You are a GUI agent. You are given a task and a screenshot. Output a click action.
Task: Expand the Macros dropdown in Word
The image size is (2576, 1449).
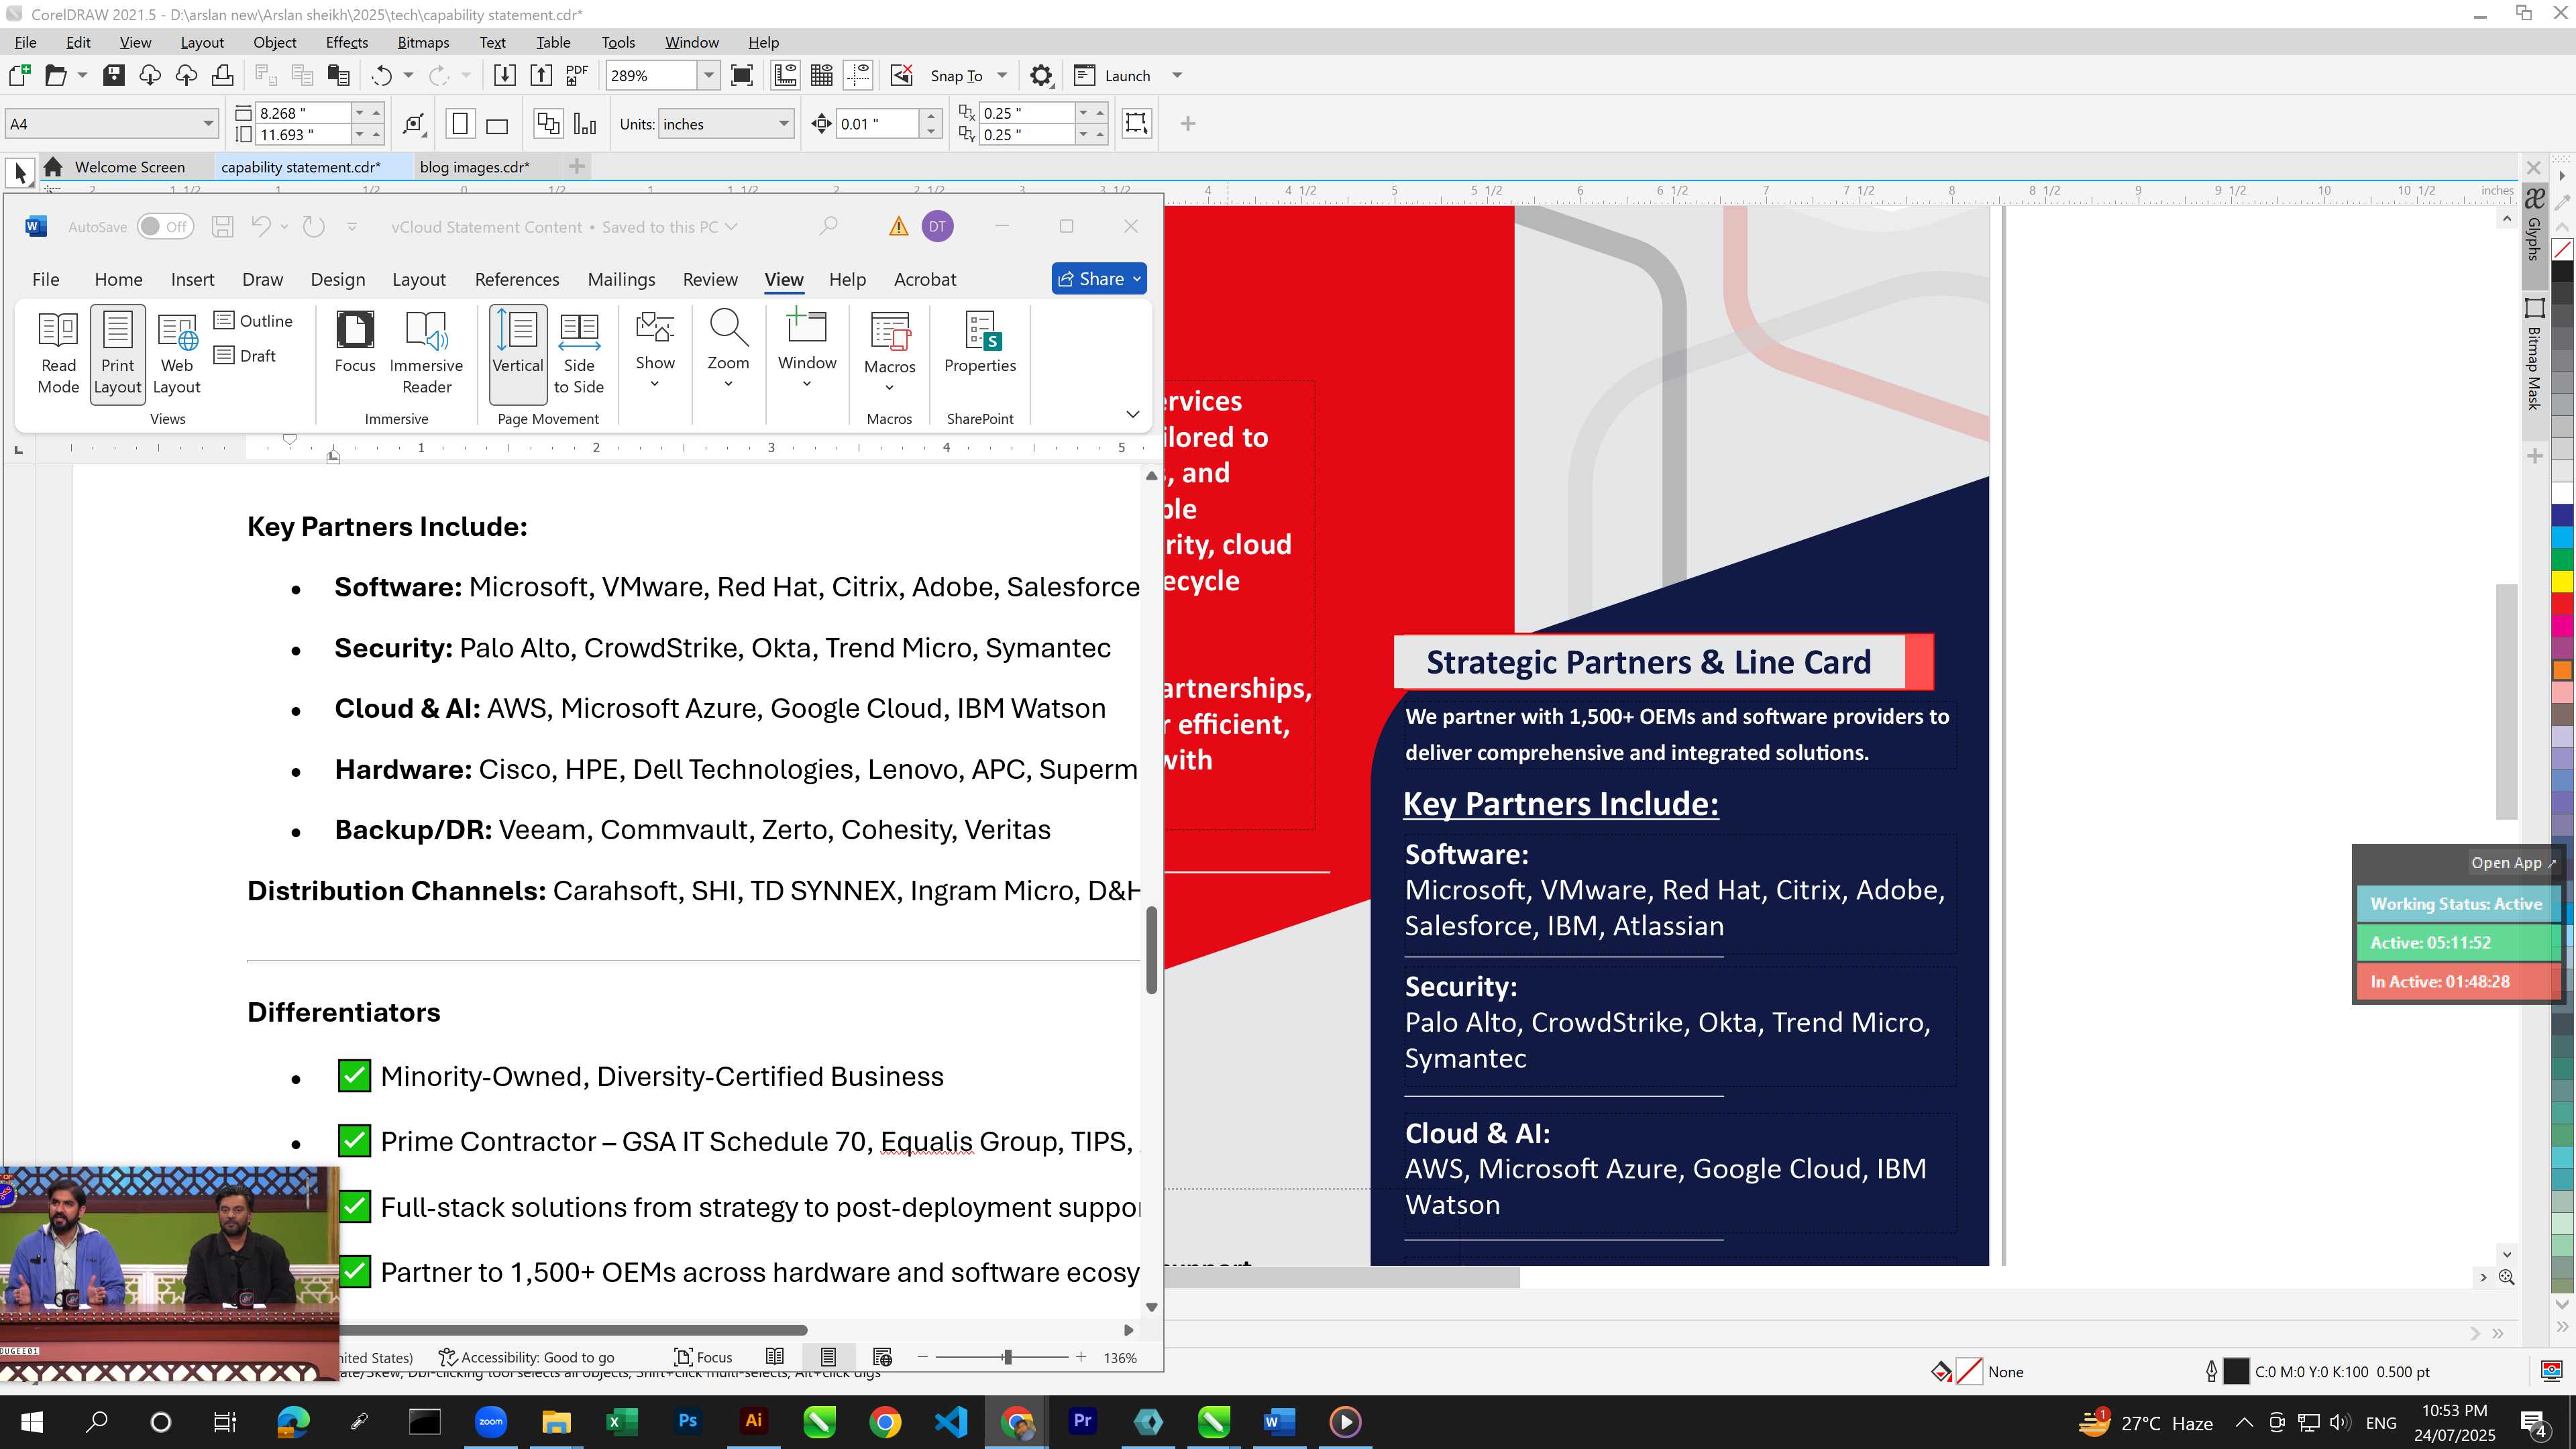pyautogui.click(x=889, y=388)
